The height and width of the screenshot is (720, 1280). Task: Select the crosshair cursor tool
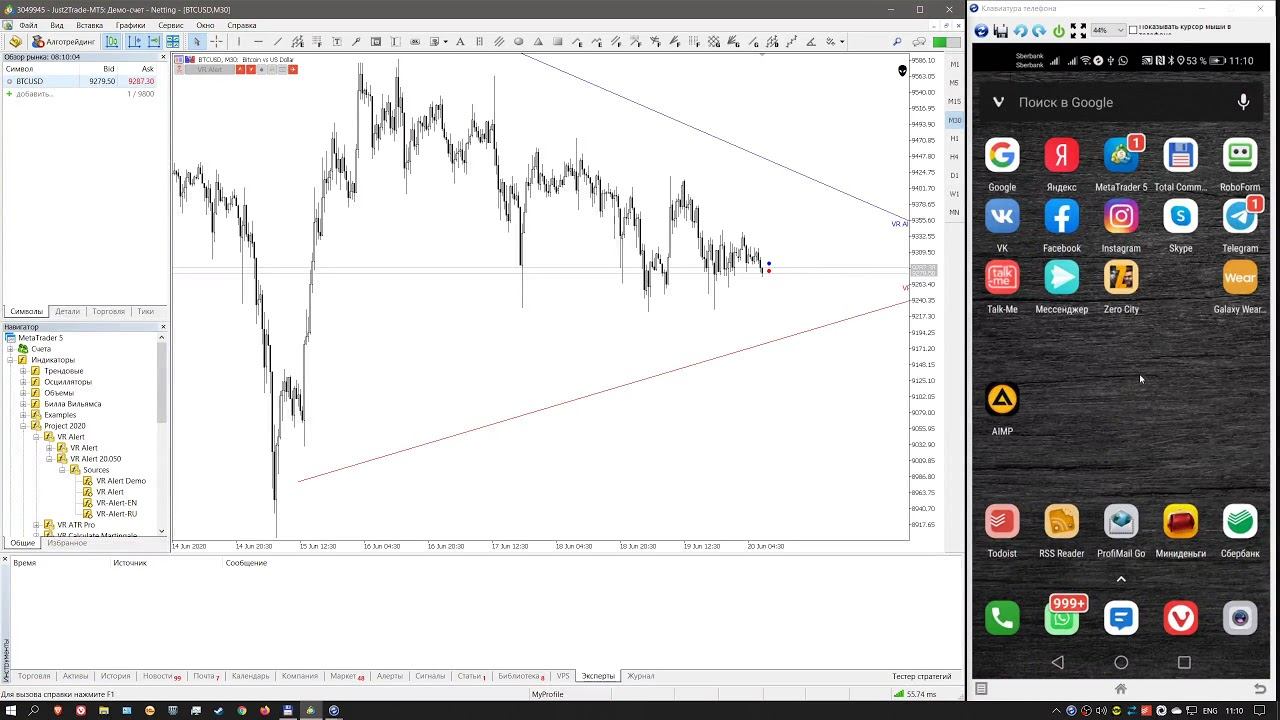pos(216,42)
